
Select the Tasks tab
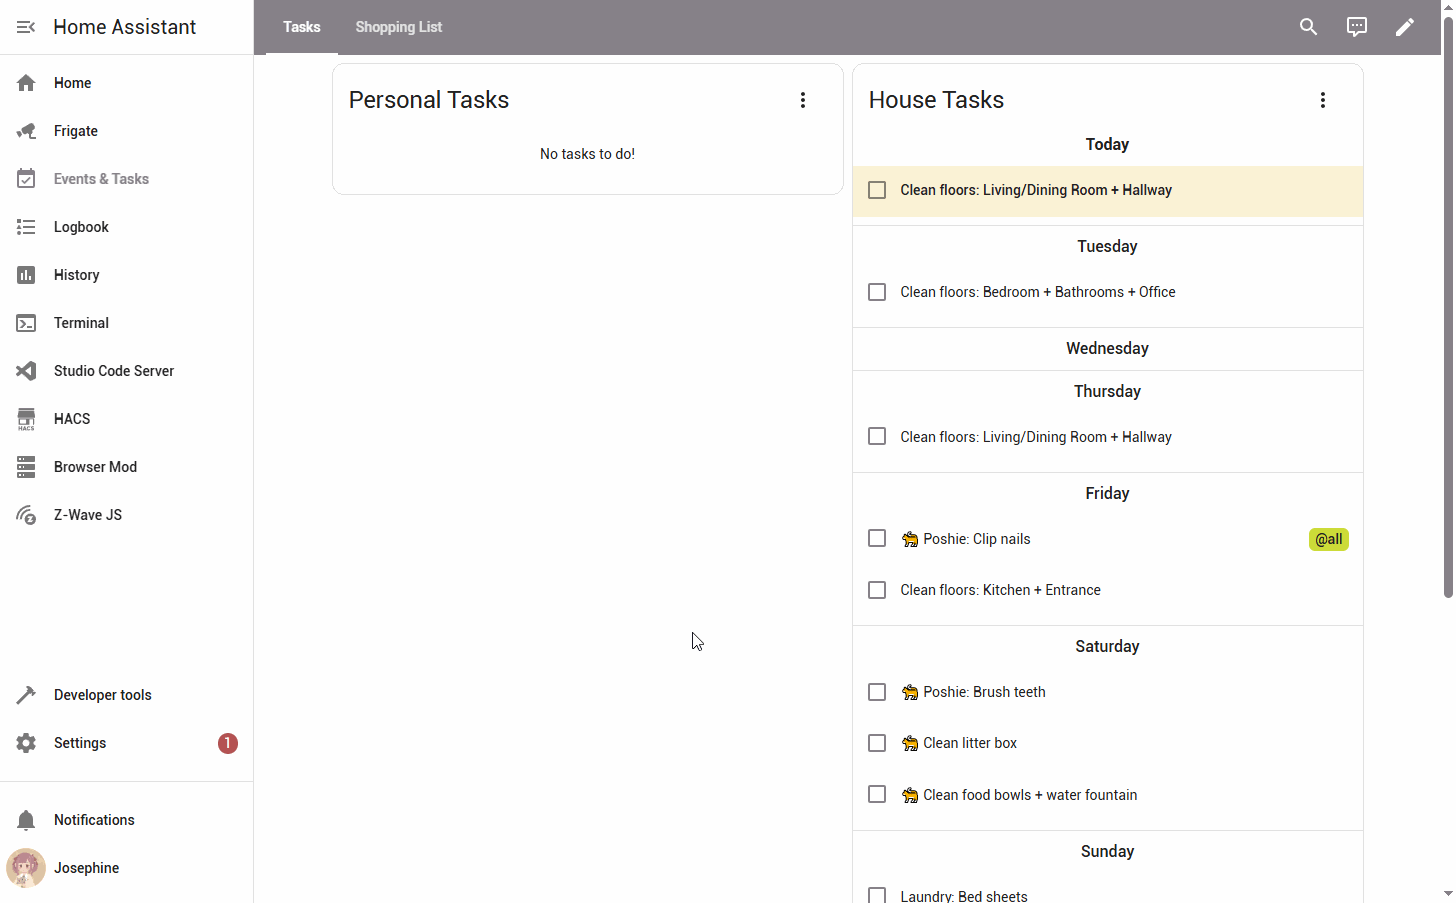coord(301,27)
